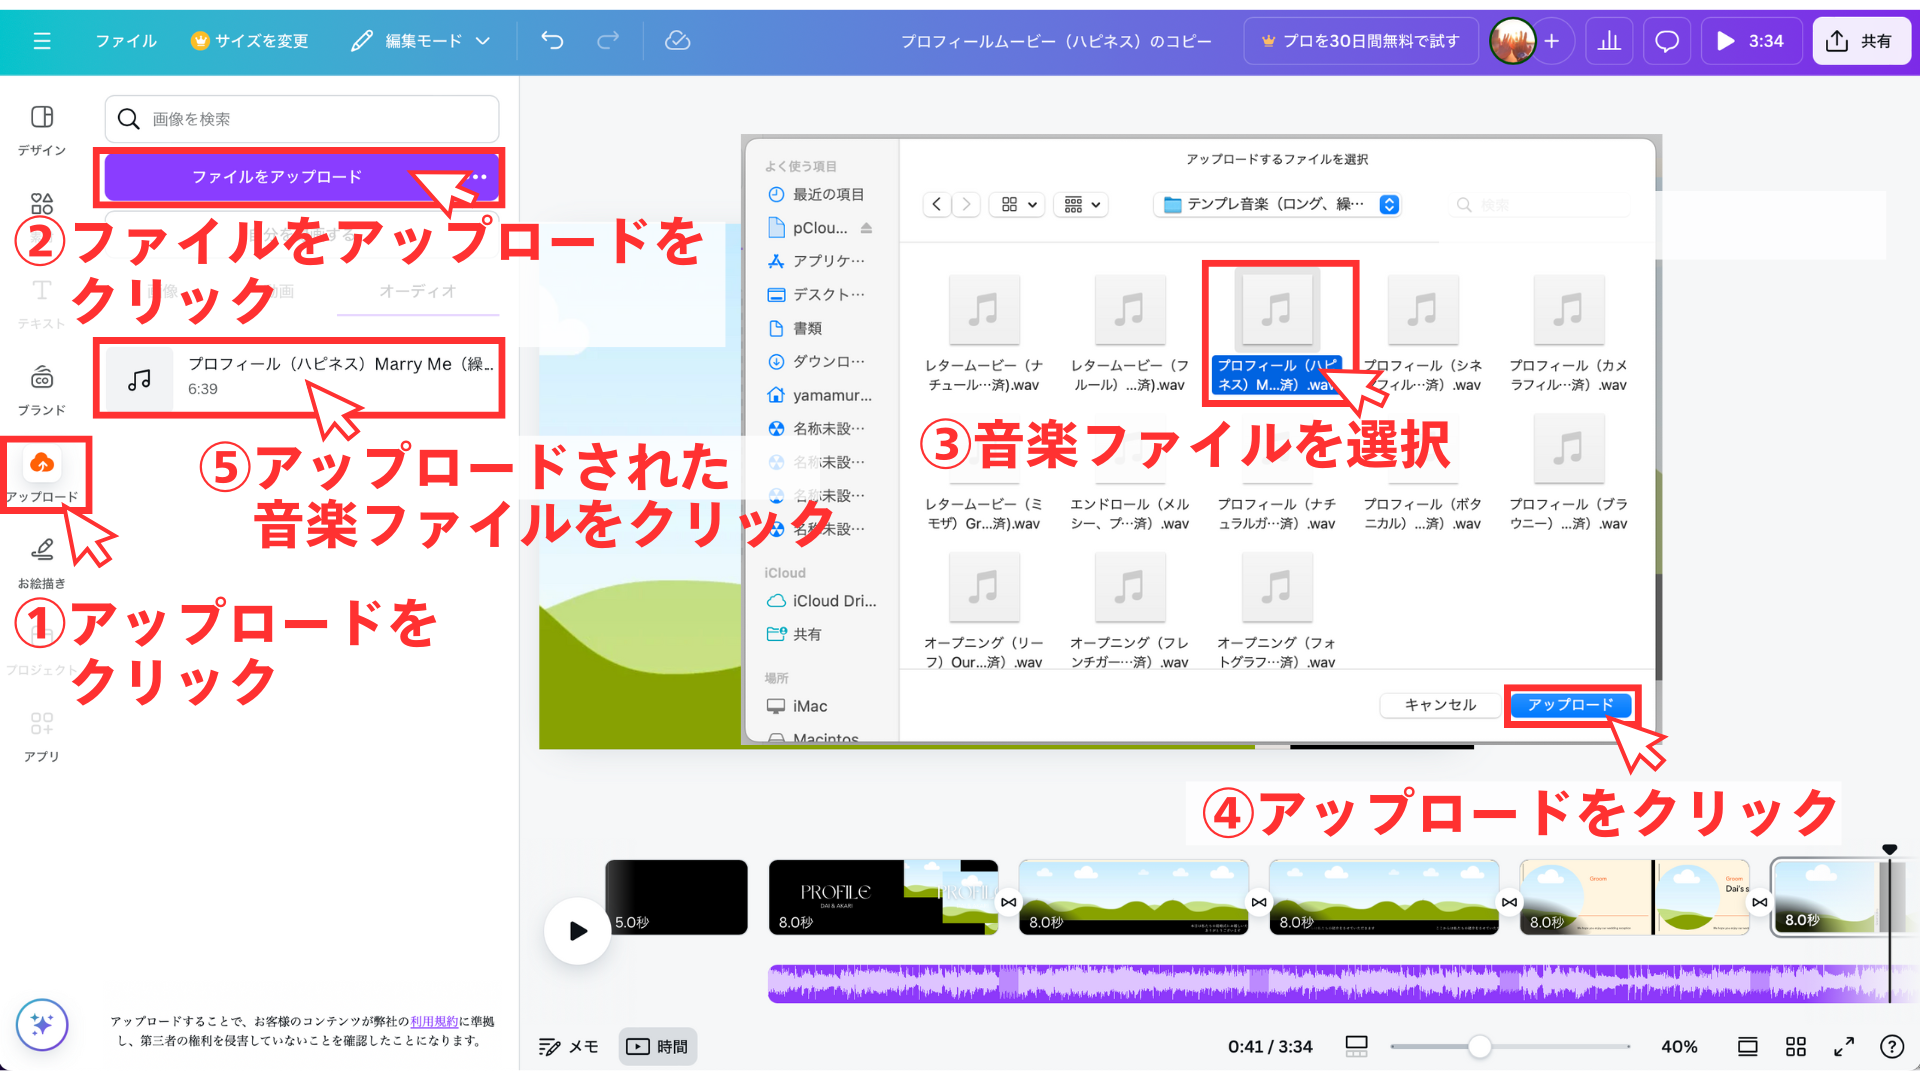Viewport: 1920px width, 1080px height.
Task: Open folder path dropdown テンプレ音楽
Action: 1277,204
